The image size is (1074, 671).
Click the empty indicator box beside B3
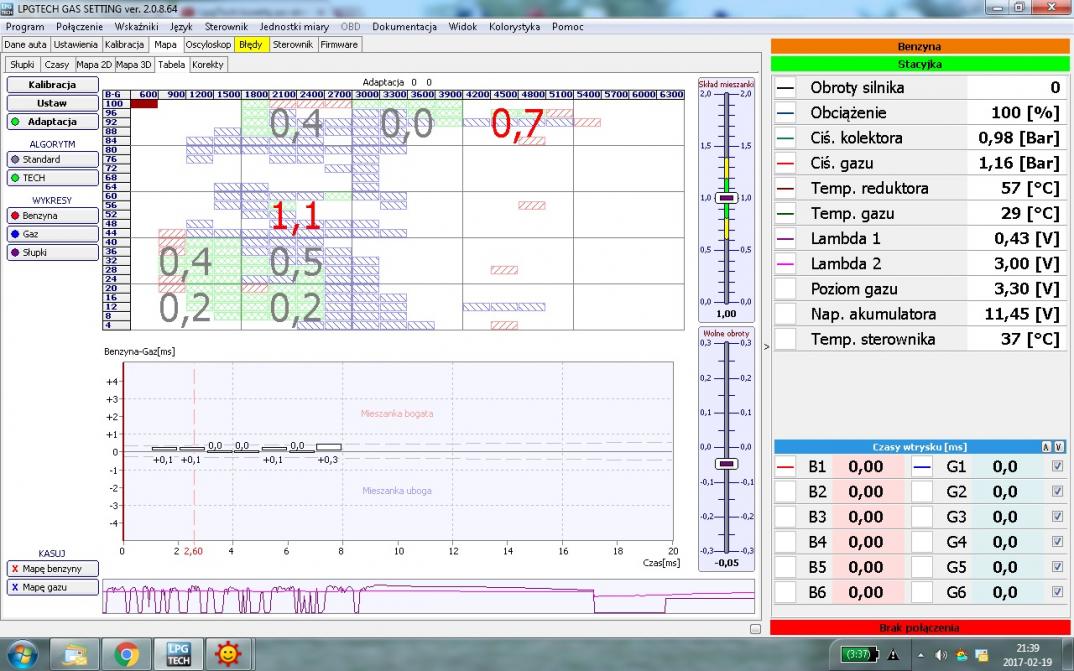(786, 517)
